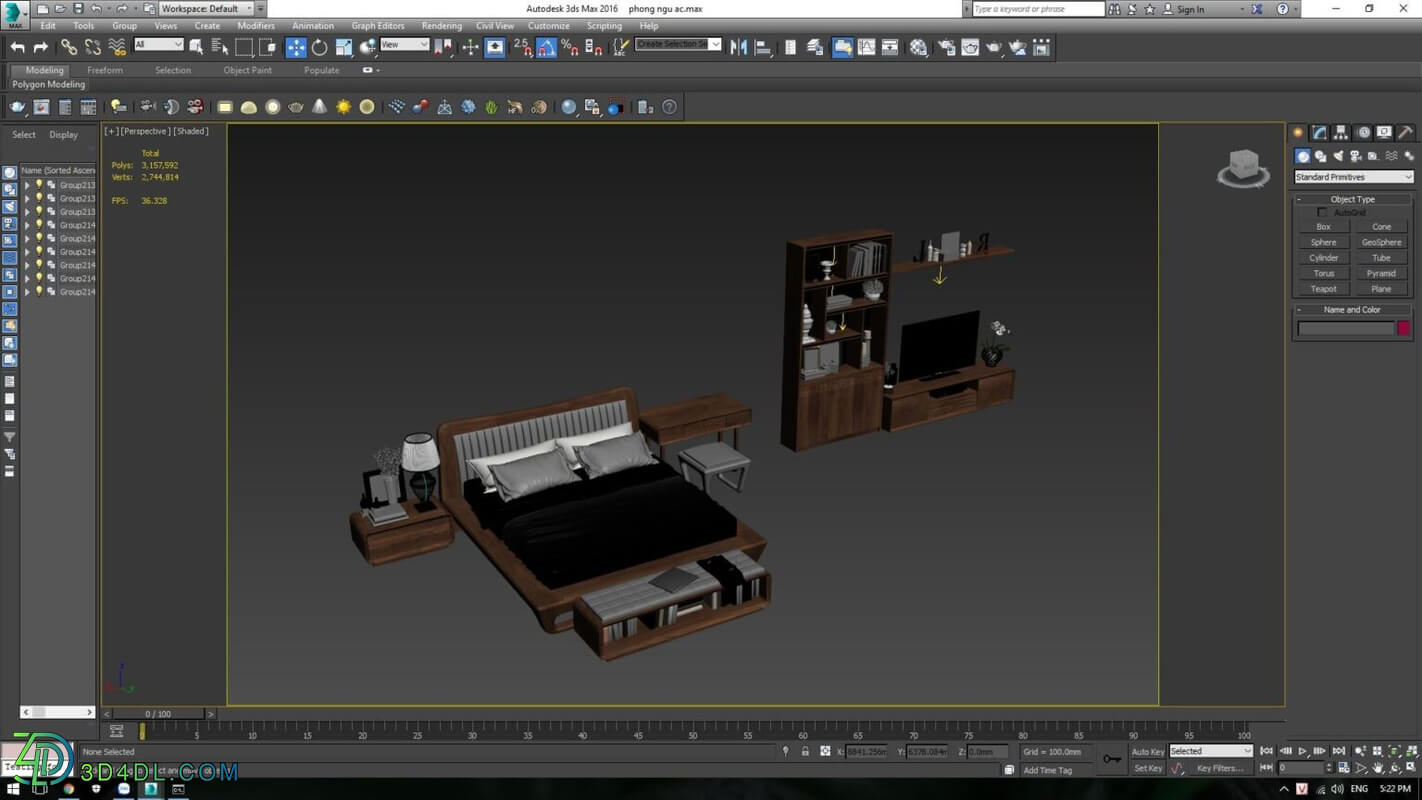Open the Rendering menu
The image size is (1422, 800).
(x=441, y=26)
